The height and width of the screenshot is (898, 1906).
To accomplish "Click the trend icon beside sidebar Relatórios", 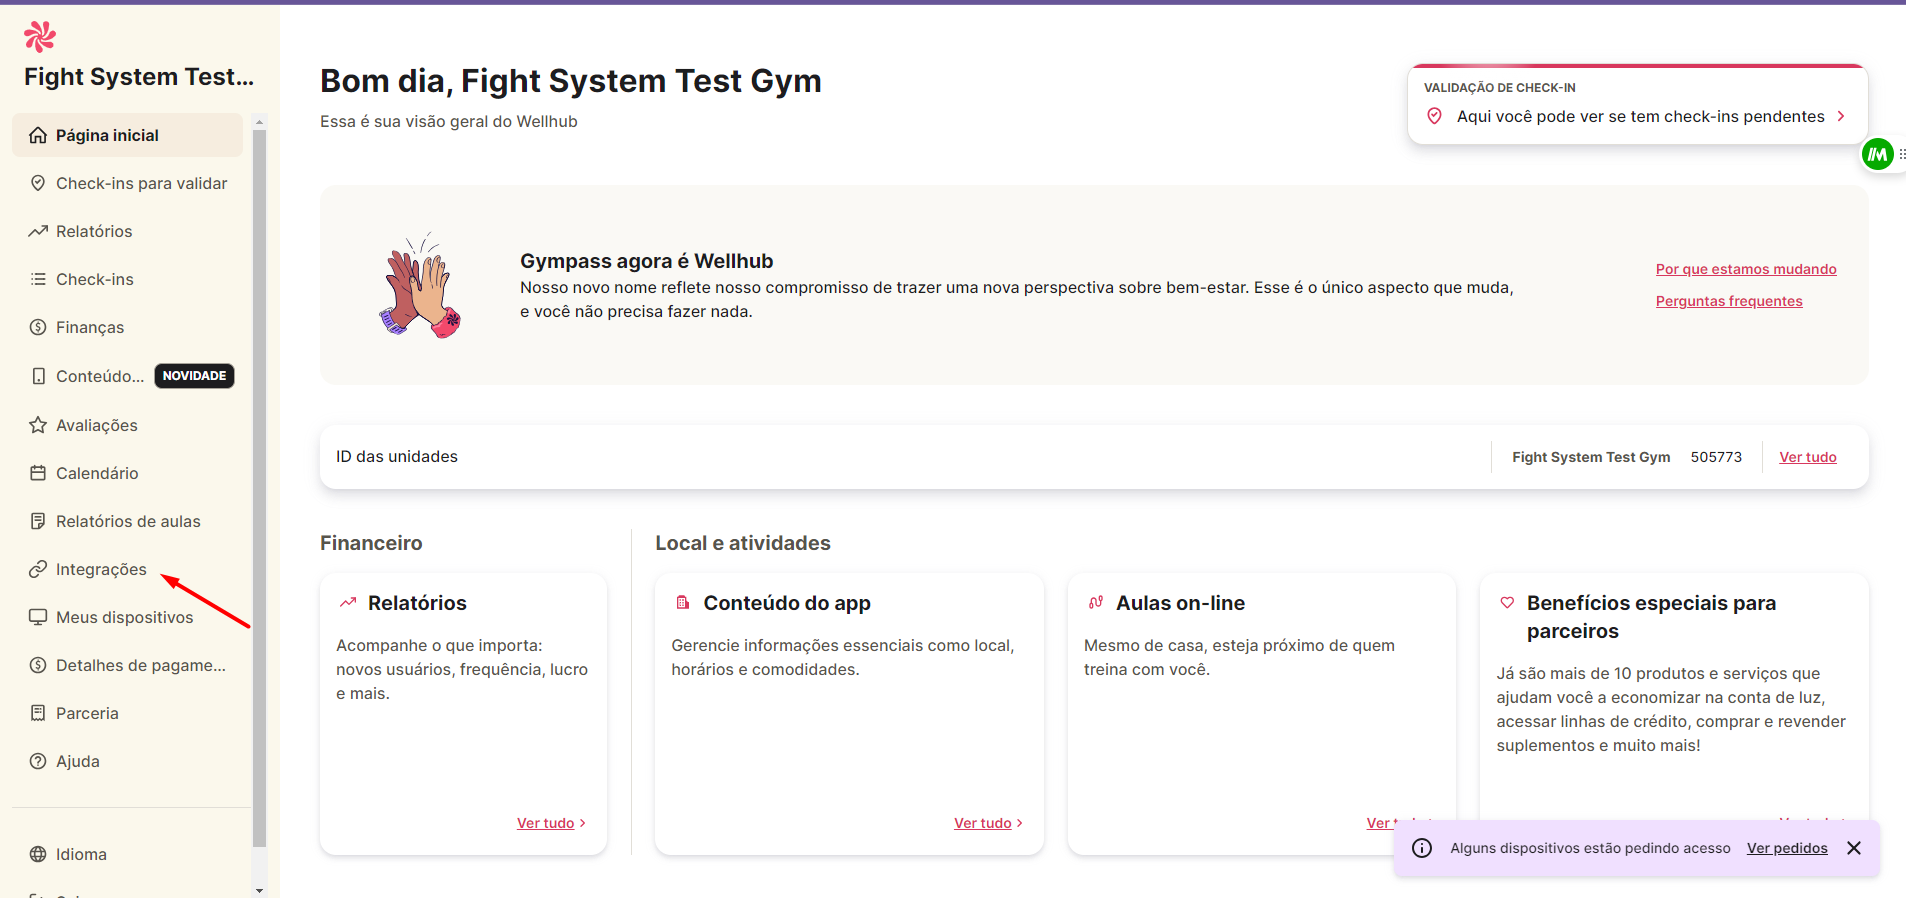I will [38, 231].
